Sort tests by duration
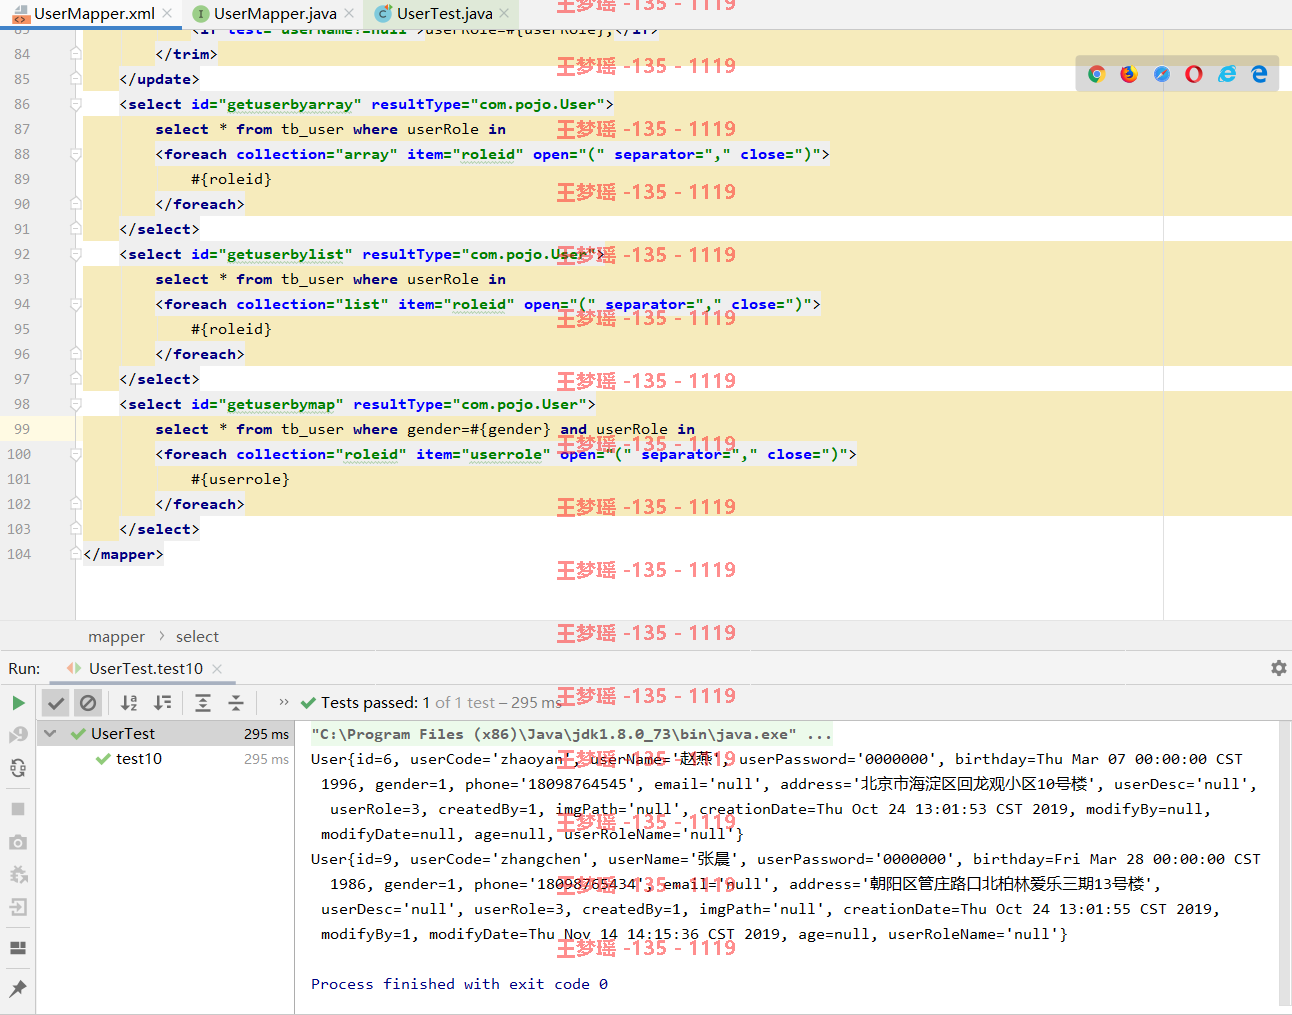 point(163,703)
